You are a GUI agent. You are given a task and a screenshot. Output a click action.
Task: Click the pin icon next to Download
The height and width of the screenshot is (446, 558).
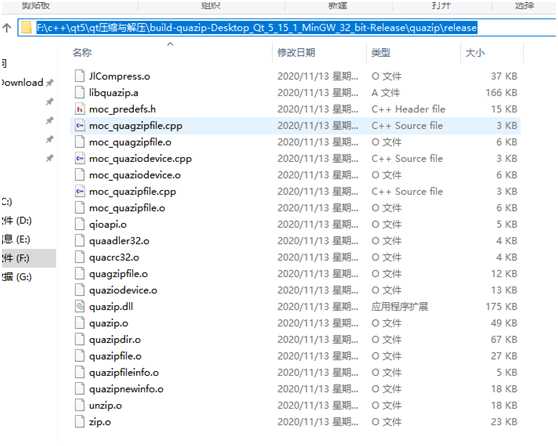point(50,83)
